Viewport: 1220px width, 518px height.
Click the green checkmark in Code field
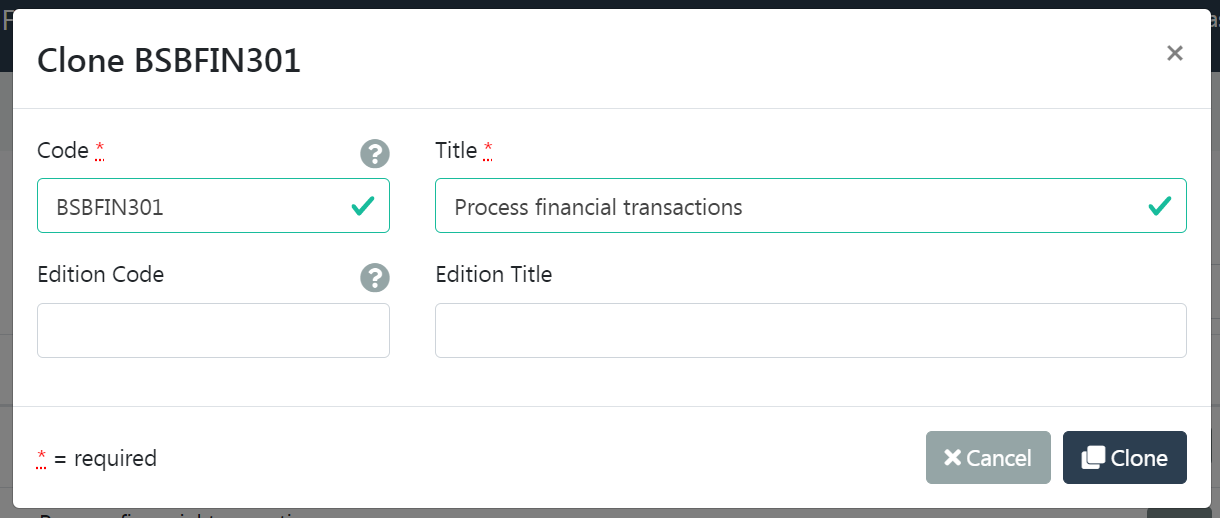point(363,206)
